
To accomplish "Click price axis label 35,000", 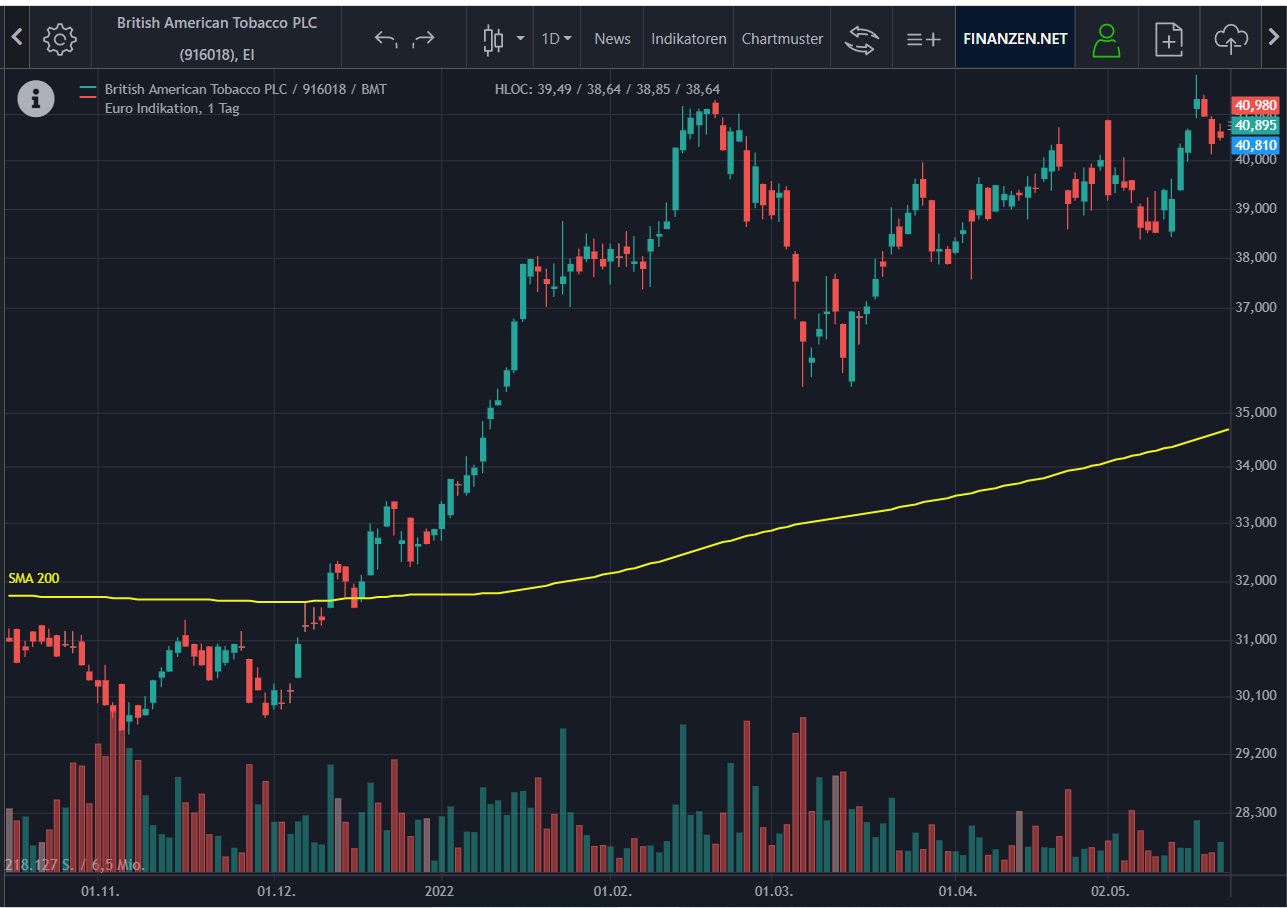I will click(1255, 412).
